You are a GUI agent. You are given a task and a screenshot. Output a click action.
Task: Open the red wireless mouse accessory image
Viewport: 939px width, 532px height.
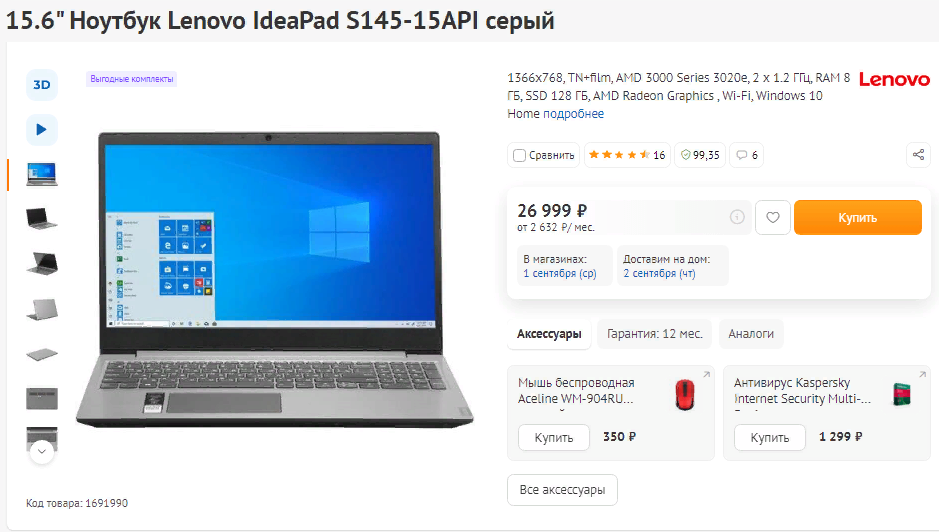684,395
